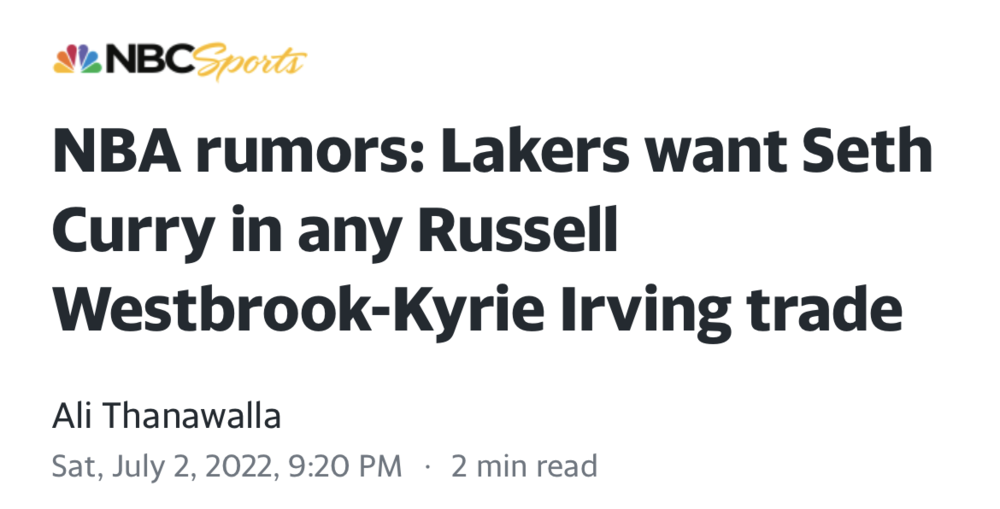The image size is (1000, 509).
Task: Click the name "Curry" in the headline
Action: click(134, 231)
